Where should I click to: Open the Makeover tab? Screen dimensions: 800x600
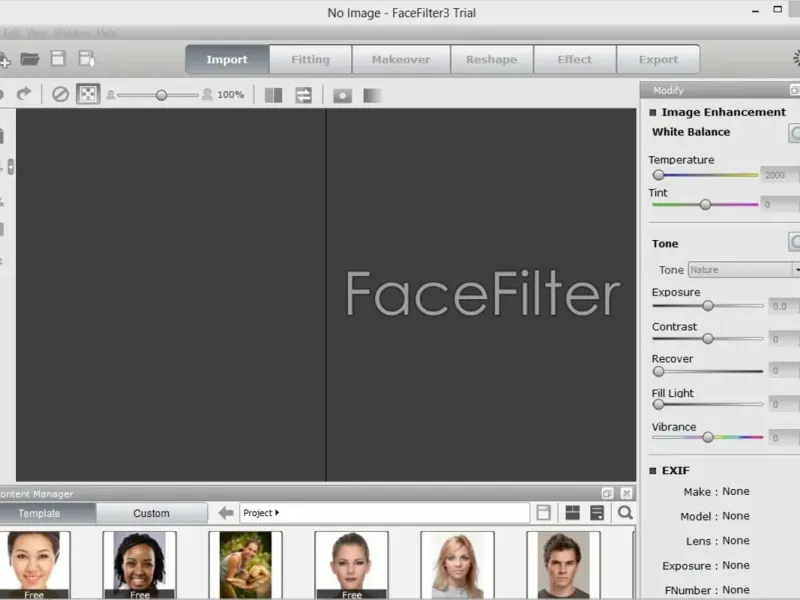(x=401, y=60)
